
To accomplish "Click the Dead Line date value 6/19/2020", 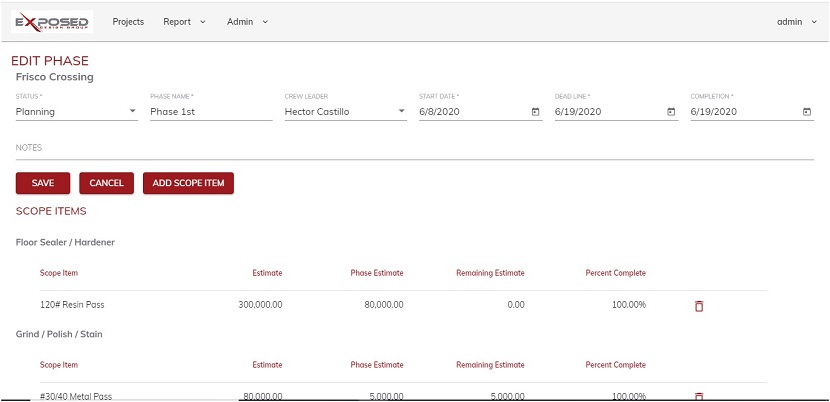I will tap(578, 112).
